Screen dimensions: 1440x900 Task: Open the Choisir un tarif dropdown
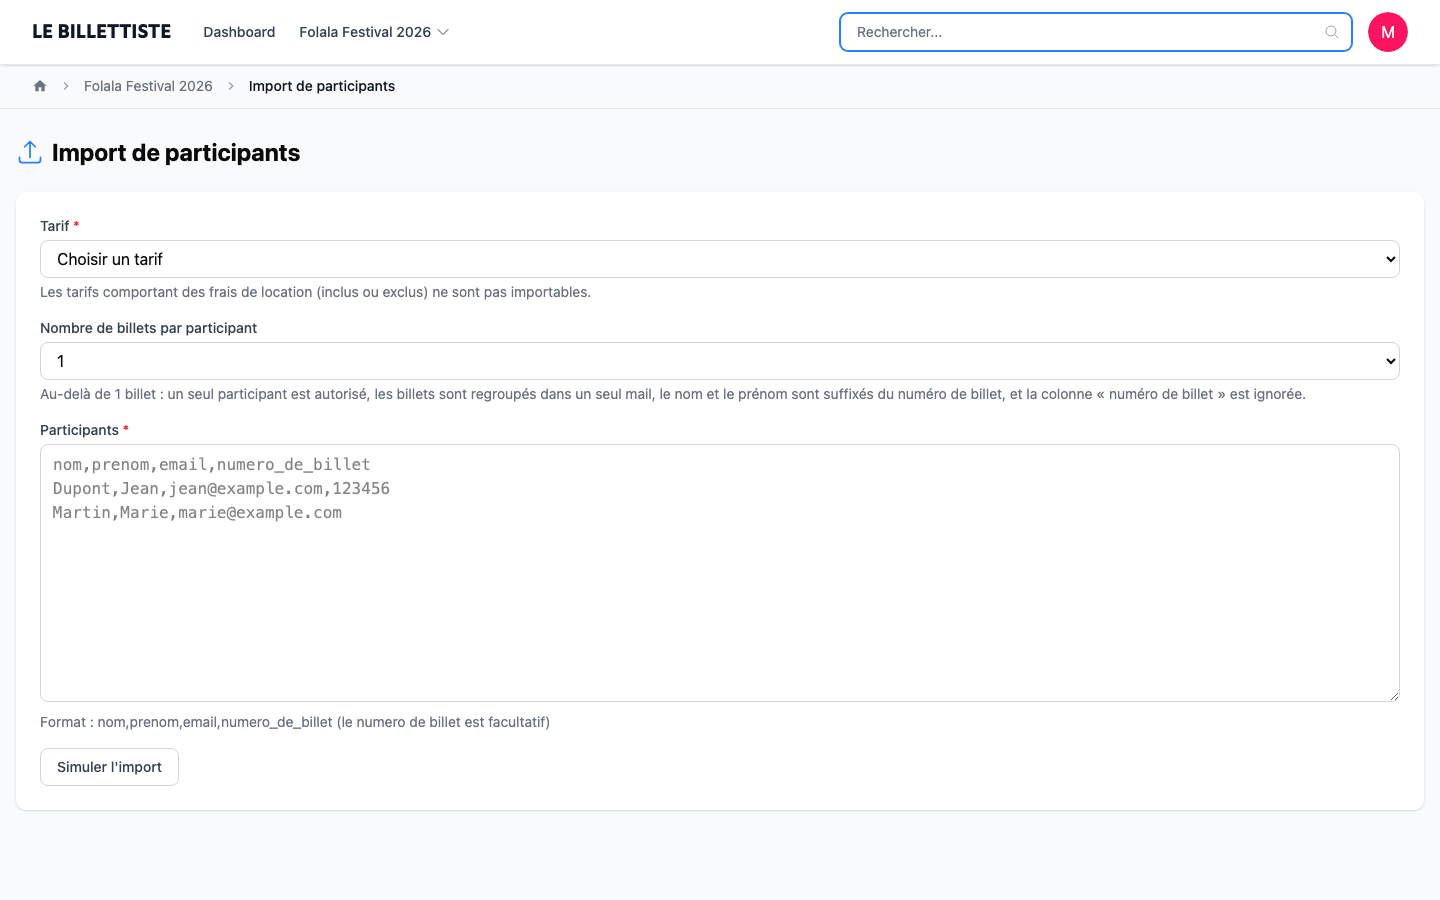click(720, 259)
